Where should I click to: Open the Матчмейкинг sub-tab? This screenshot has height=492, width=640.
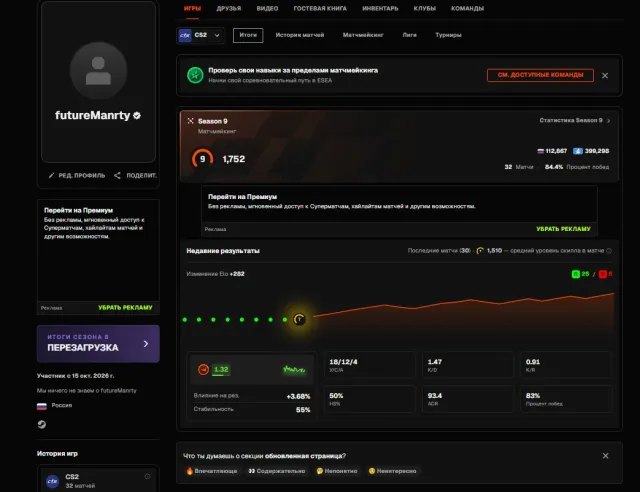tap(363, 35)
